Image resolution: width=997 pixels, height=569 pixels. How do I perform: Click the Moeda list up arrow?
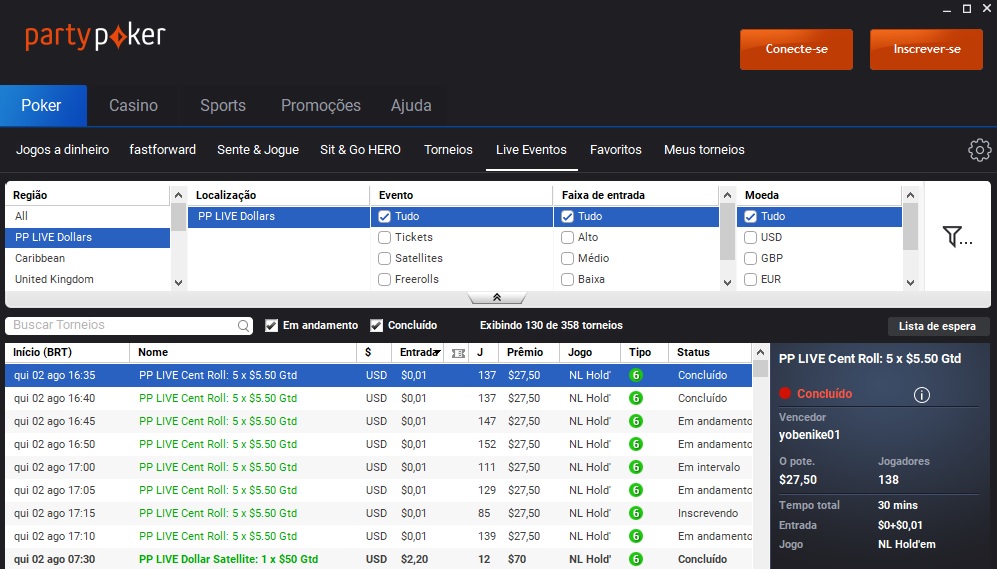[x=911, y=195]
